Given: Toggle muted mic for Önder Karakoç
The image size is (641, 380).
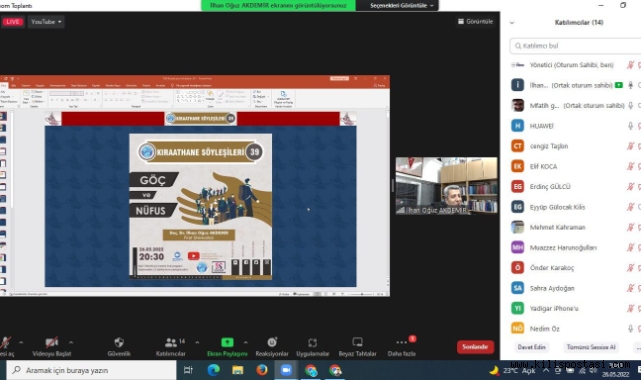Looking at the screenshot, I should [630, 268].
